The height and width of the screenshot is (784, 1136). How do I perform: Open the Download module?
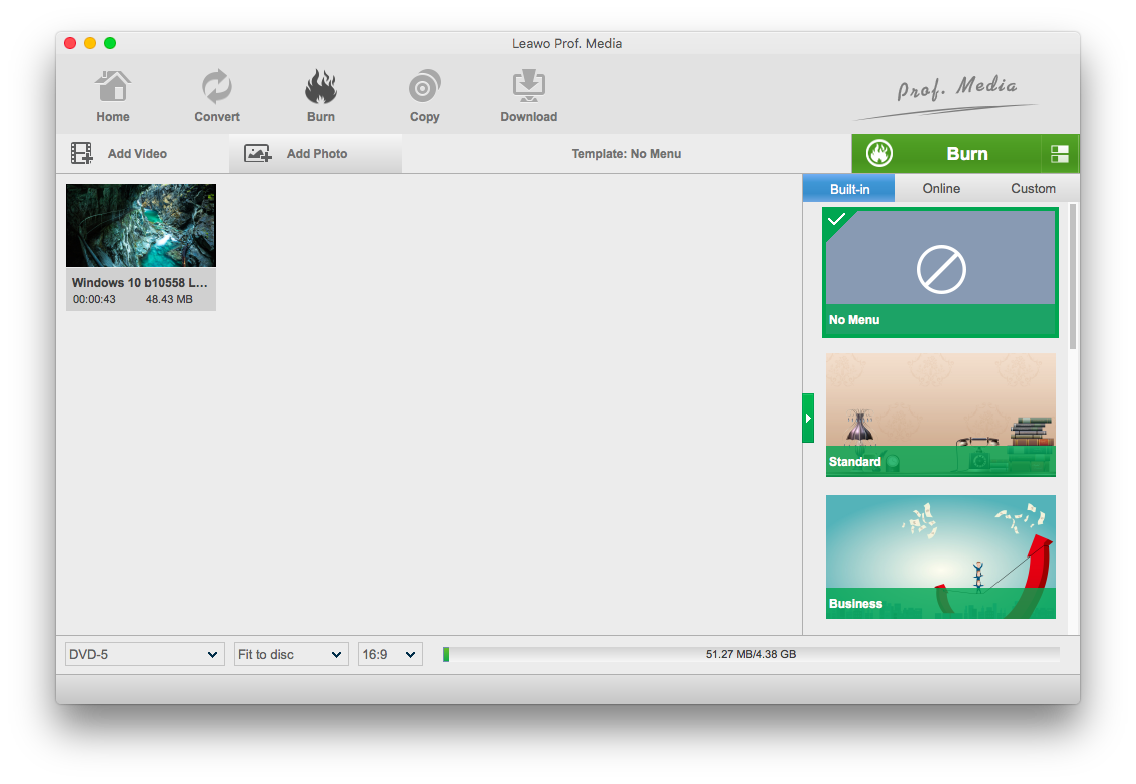tap(528, 87)
